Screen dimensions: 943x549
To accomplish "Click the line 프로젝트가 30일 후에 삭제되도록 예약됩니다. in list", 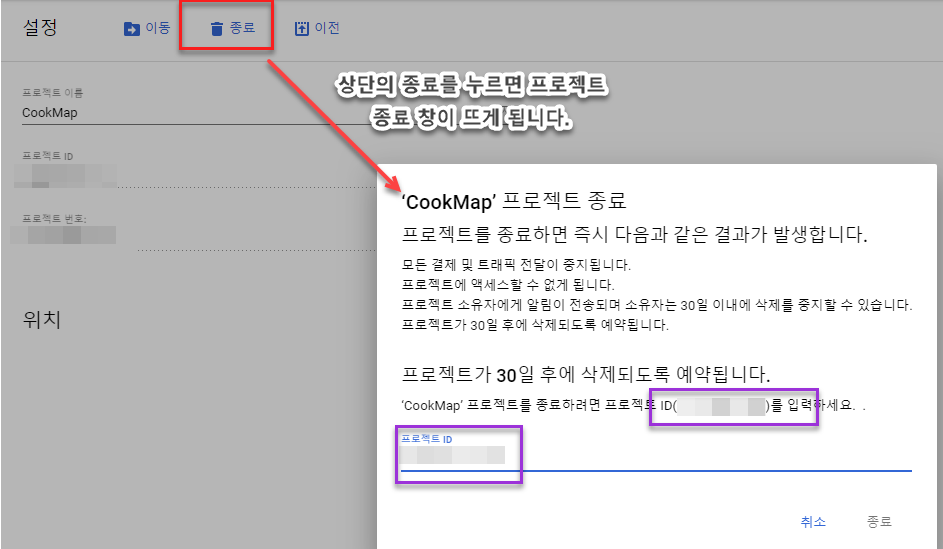I will pyautogui.click(x=535, y=325).
